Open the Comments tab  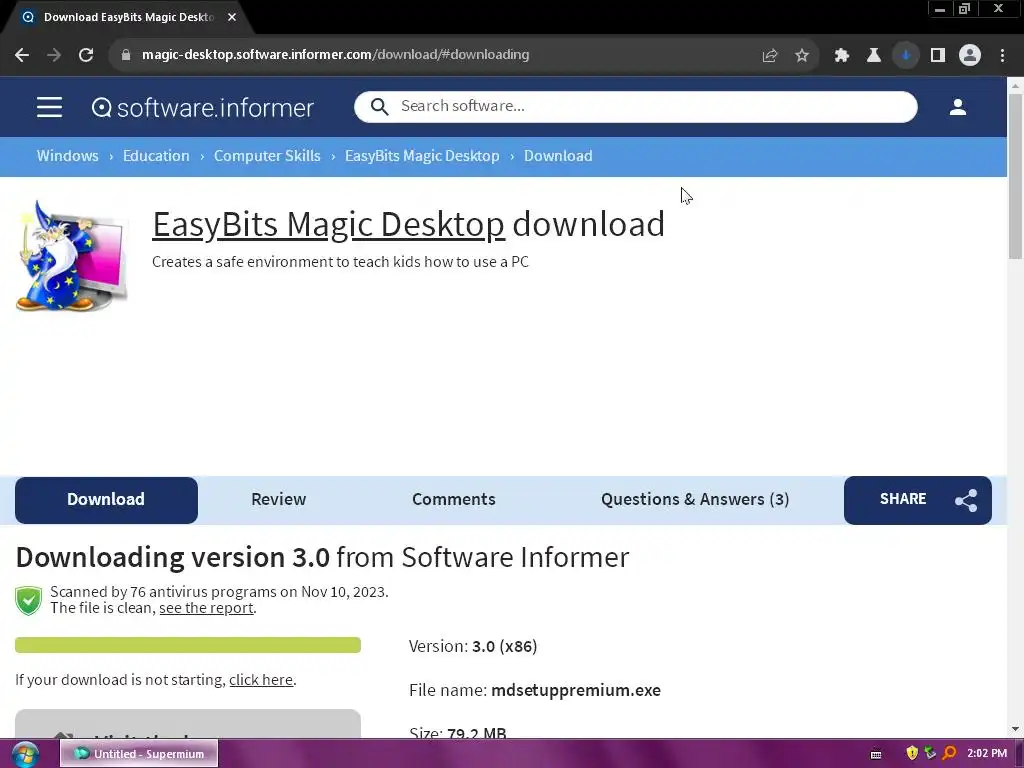tap(454, 500)
